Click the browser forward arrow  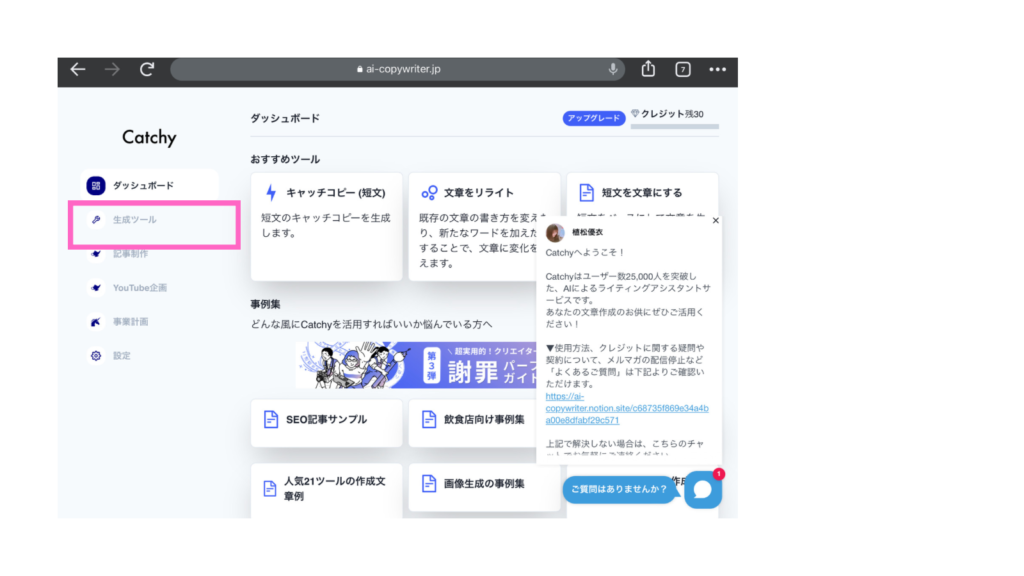(112, 69)
